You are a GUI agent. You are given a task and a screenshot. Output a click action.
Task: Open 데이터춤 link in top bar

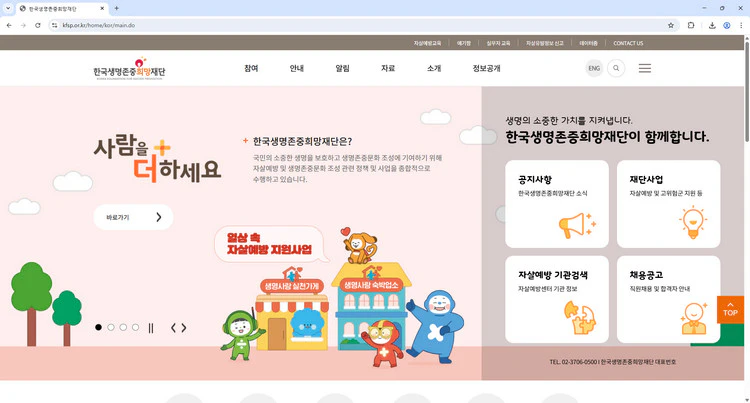588,43
